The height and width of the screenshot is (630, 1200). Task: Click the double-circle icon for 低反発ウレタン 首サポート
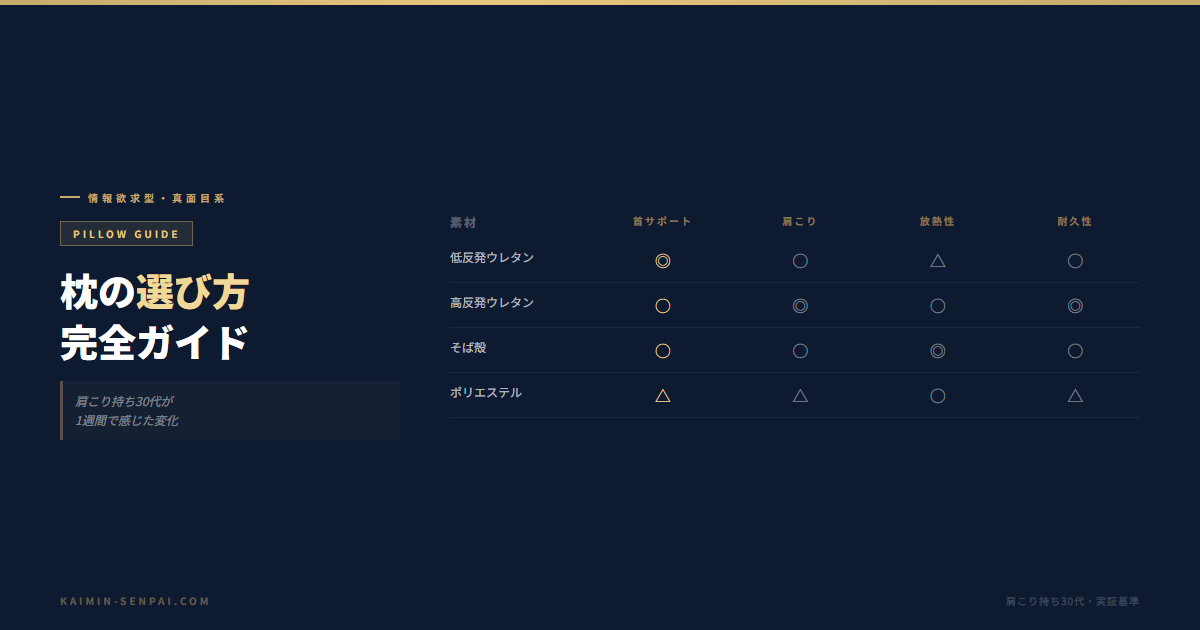663,261
